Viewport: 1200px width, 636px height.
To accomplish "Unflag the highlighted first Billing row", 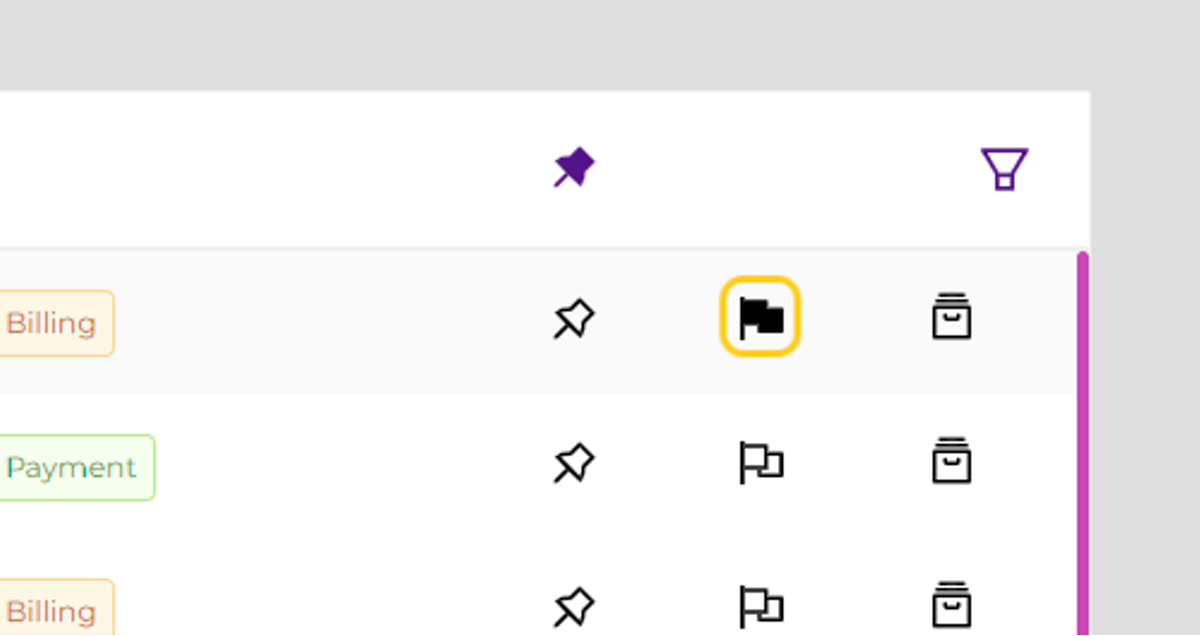I will (x=760, y=317).
